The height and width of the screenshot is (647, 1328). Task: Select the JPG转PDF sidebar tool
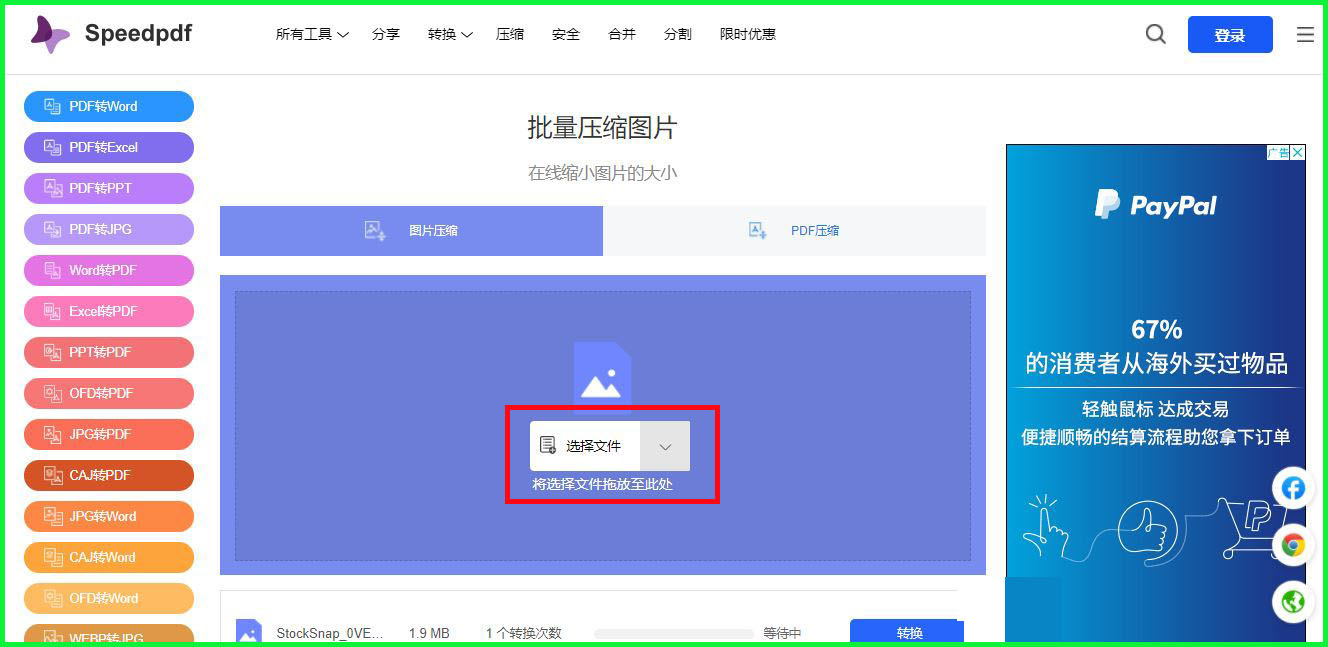(x=108, y=434)
